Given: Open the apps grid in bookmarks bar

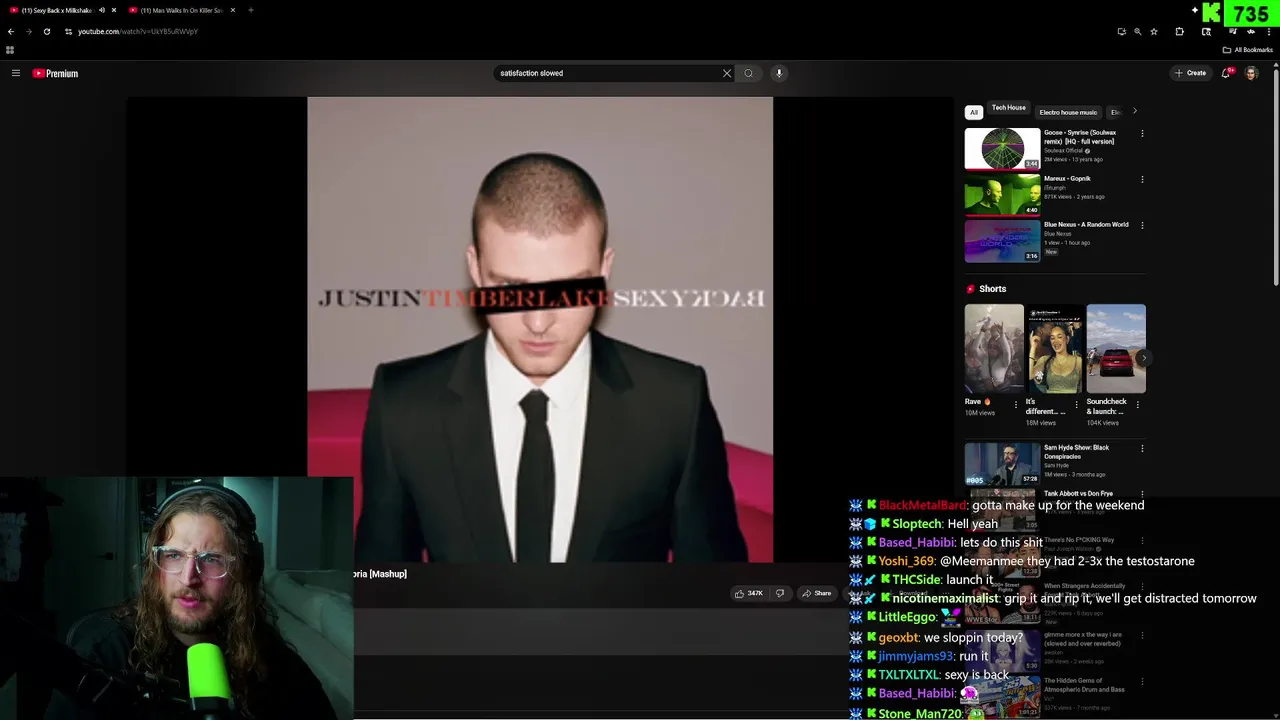Looking at the screenshot, I should pos(10,50).
